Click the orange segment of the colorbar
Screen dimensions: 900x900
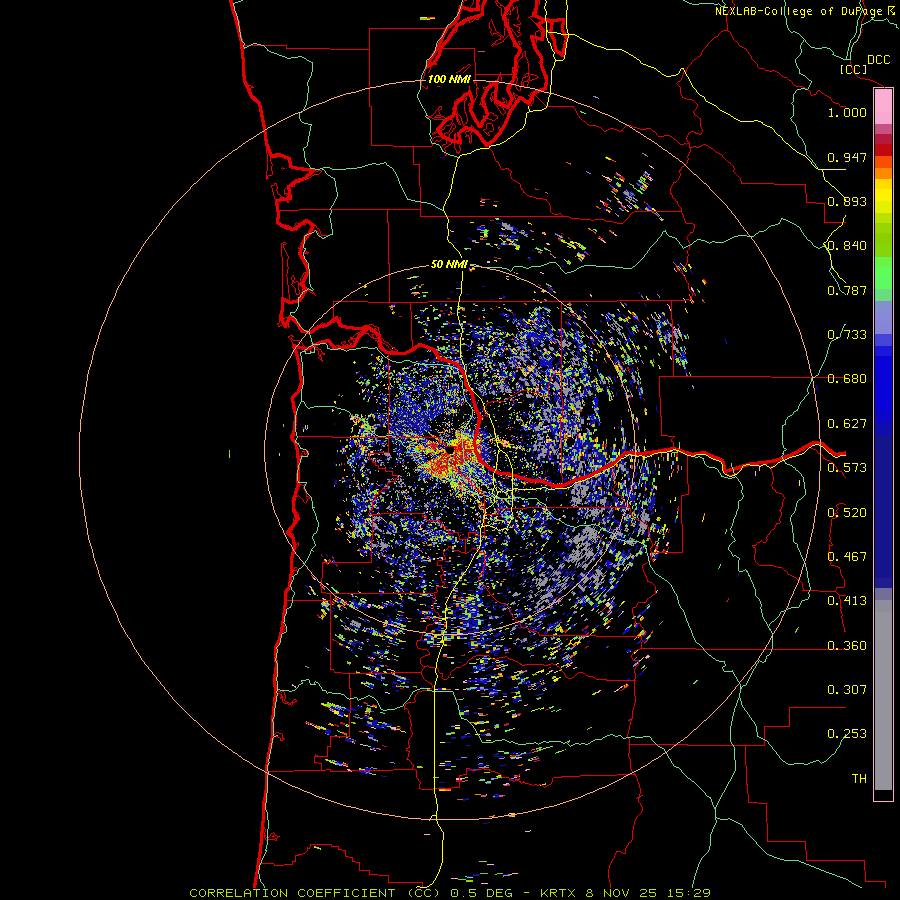click(x=883, y=173)
